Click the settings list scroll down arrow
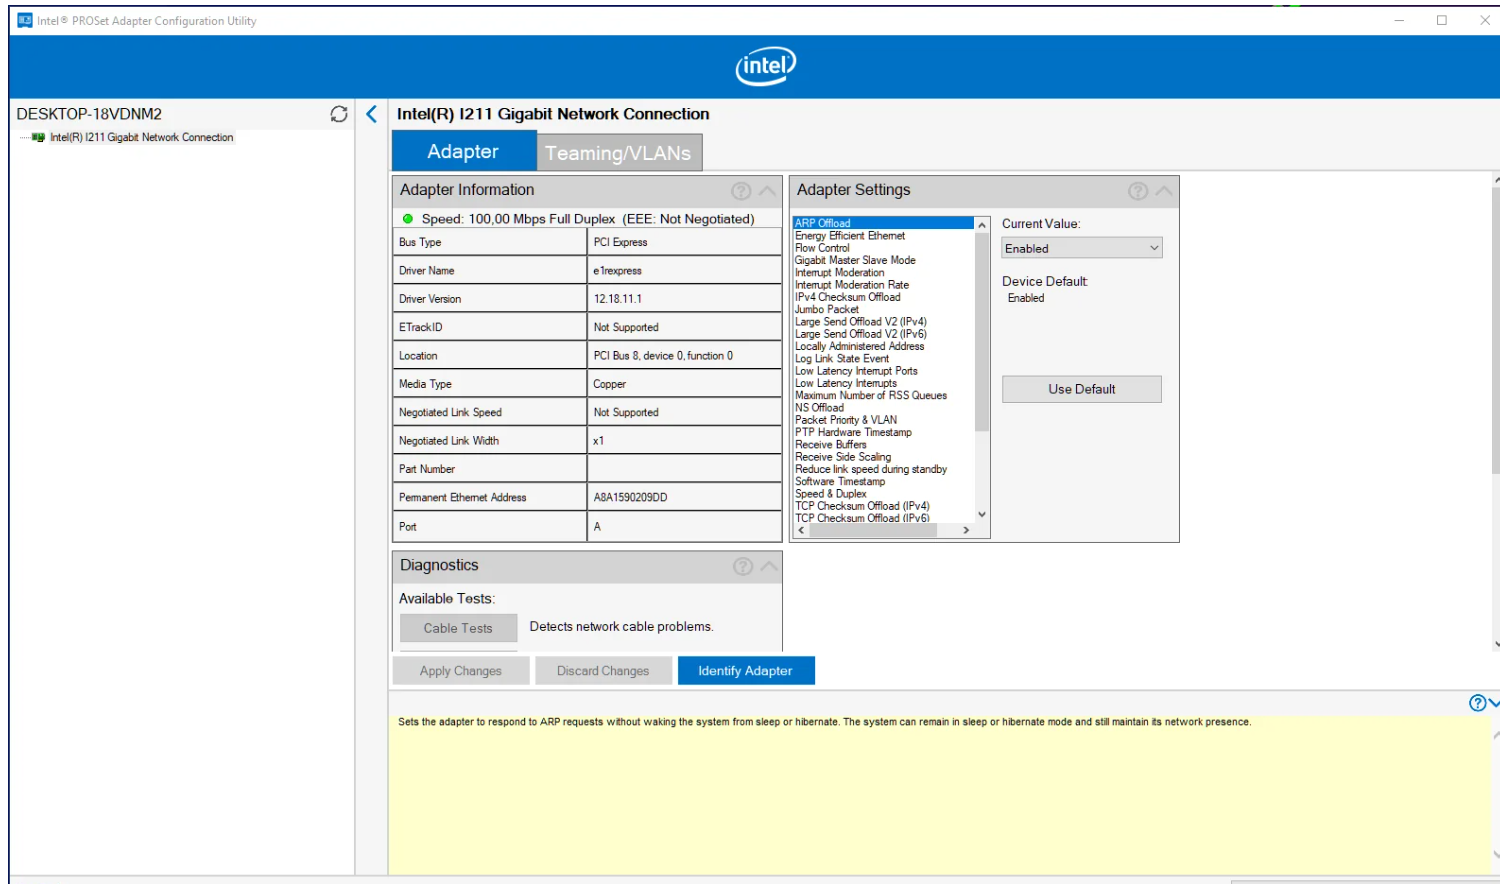Viewport: 1500px width, 884px height. point(982,515)
